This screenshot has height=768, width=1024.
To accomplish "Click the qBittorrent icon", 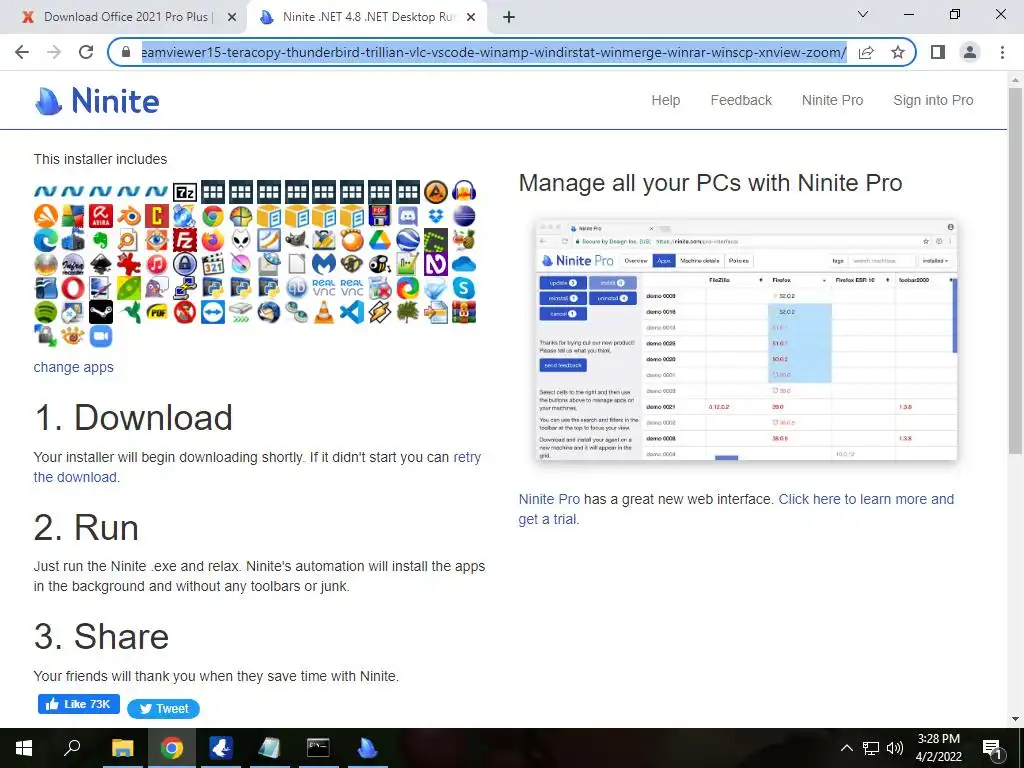I will point(296,288).
